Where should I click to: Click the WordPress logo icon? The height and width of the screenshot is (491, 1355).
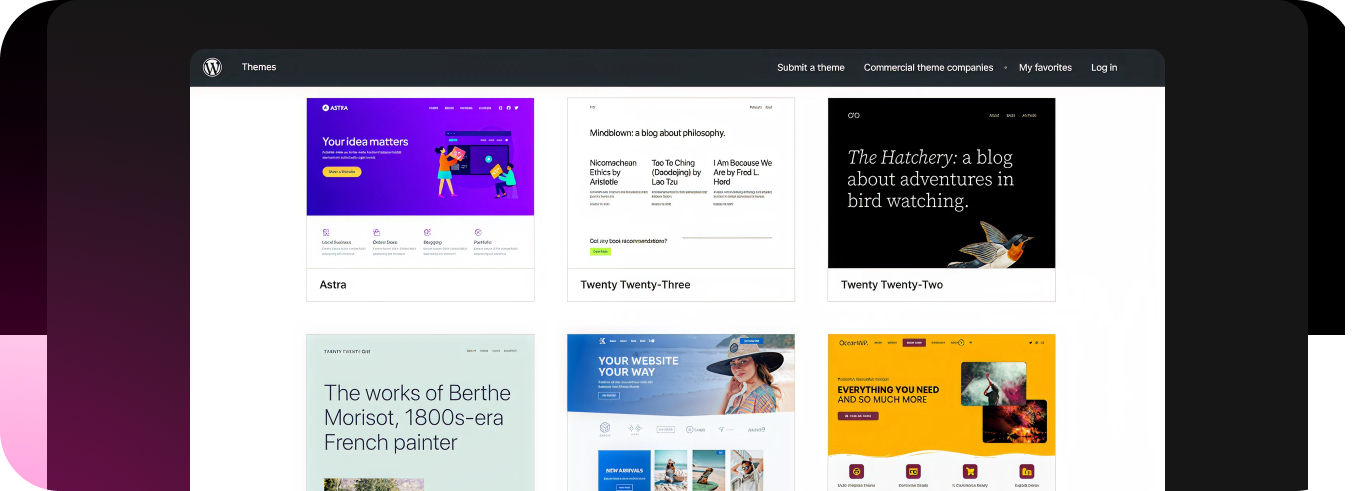pyautogui.click(x=212, y=67)
